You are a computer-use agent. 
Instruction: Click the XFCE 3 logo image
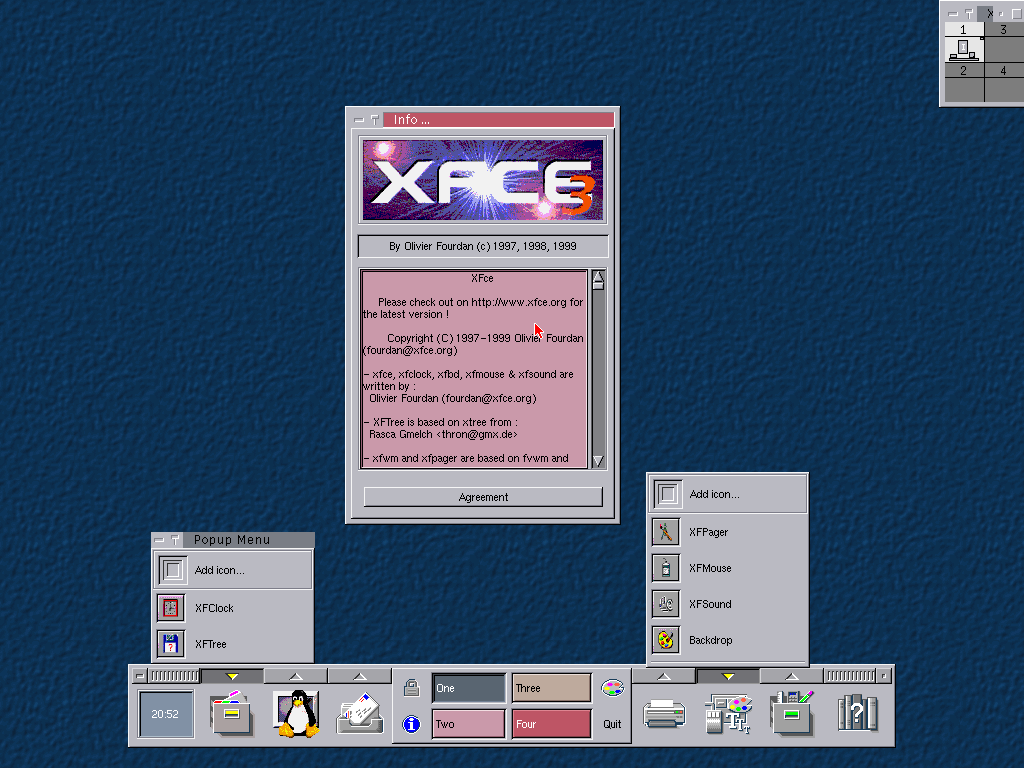point(483,180)
